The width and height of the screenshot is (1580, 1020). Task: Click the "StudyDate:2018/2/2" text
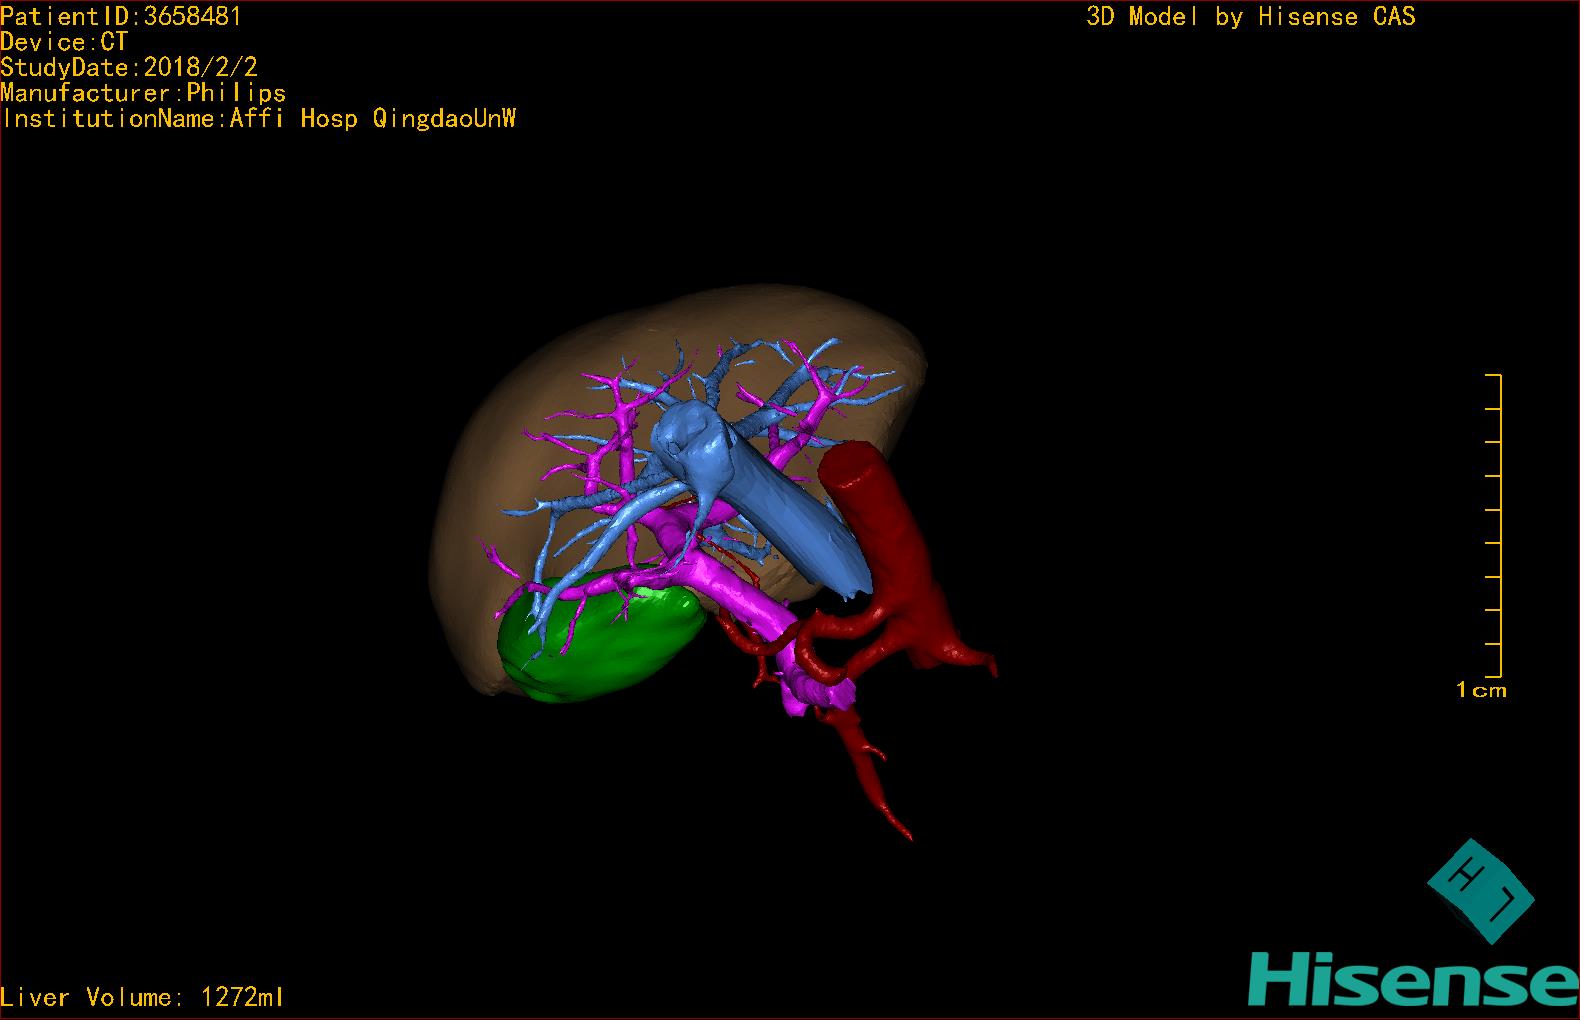coord(129,67)
